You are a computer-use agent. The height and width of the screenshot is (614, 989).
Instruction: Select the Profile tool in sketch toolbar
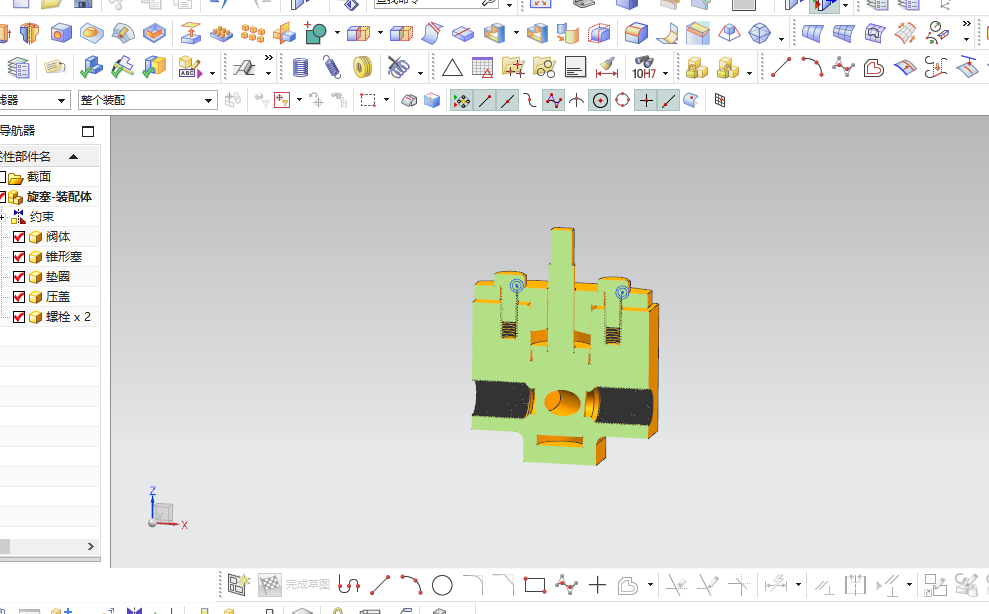(349, 586)
